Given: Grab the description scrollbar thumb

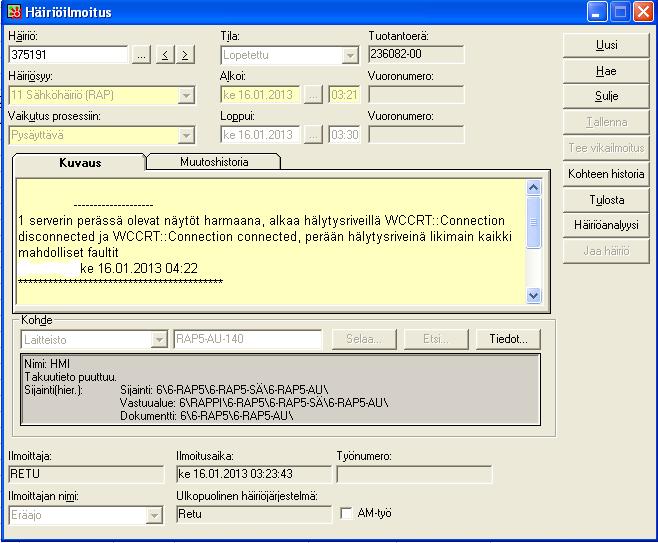Looking at the screenshot, I should click(533, 222).
